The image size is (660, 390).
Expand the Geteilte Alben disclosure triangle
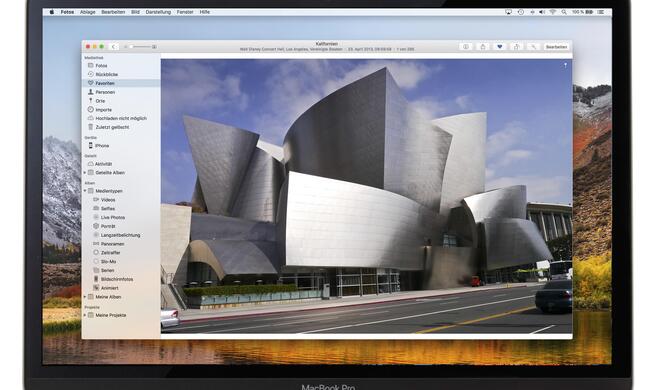(x=85, y=173)
